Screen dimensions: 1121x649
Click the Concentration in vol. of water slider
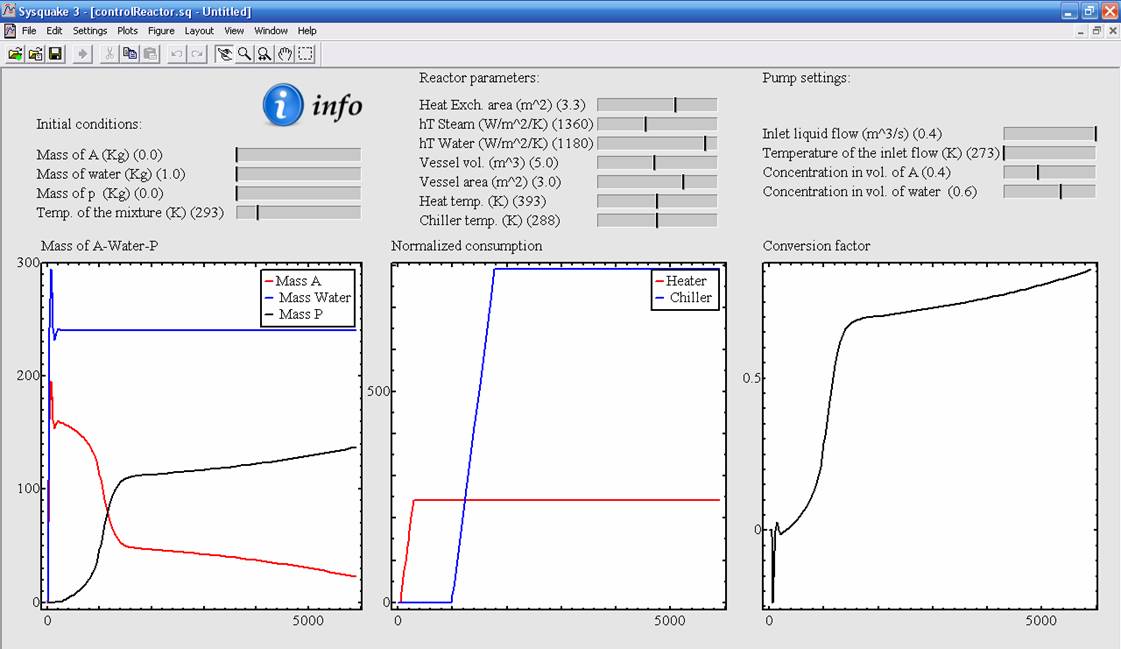click(1050, 192)
